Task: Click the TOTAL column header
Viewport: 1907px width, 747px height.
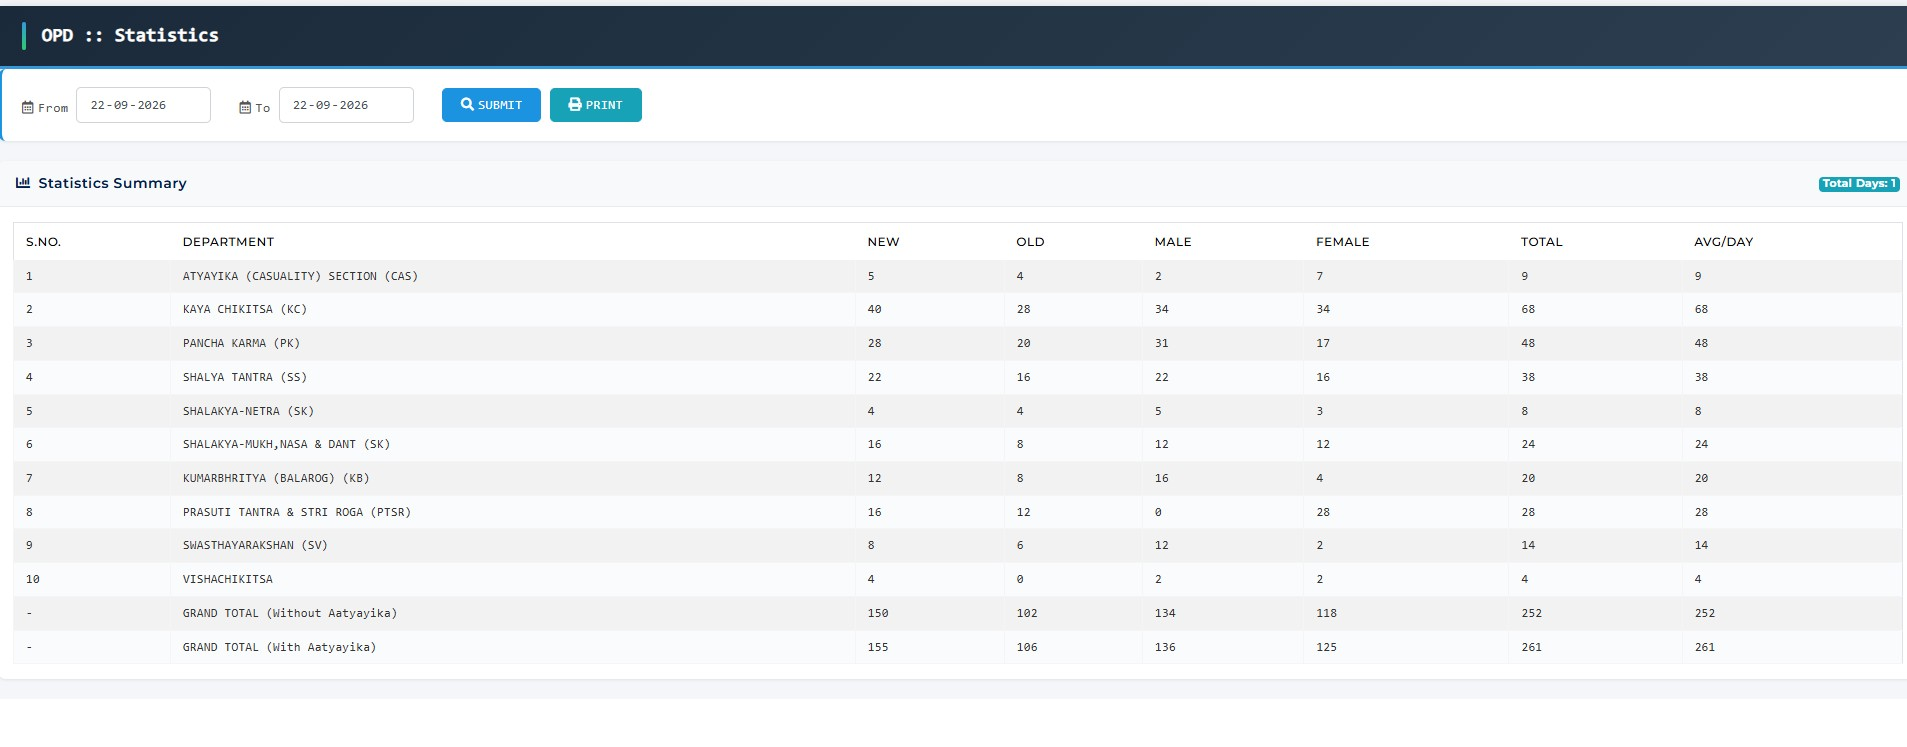Action: (1541, 242)
